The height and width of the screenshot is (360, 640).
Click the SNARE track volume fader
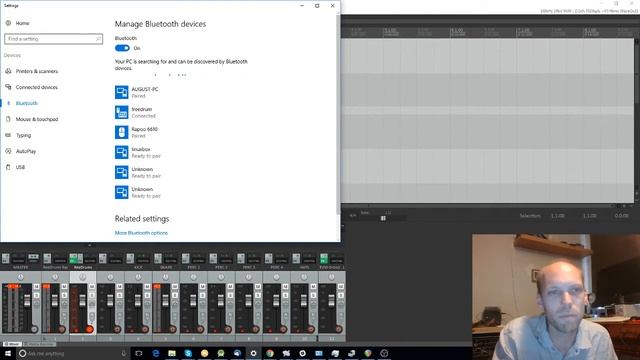[165, 300]
